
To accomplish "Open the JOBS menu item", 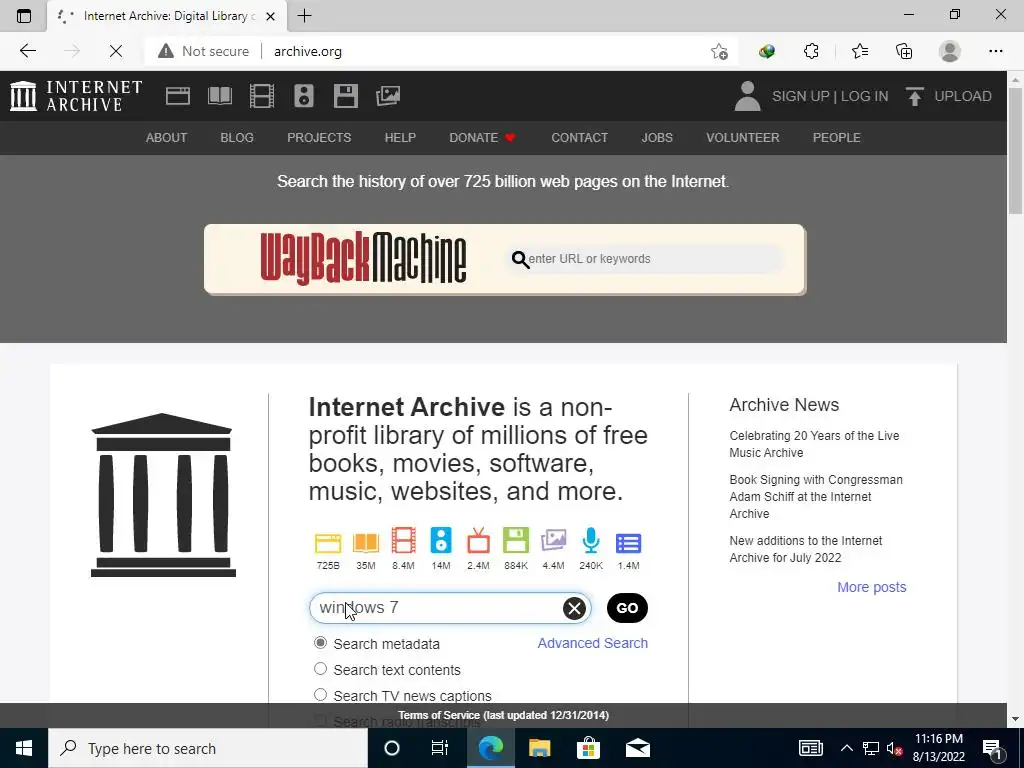I will 657,138.
